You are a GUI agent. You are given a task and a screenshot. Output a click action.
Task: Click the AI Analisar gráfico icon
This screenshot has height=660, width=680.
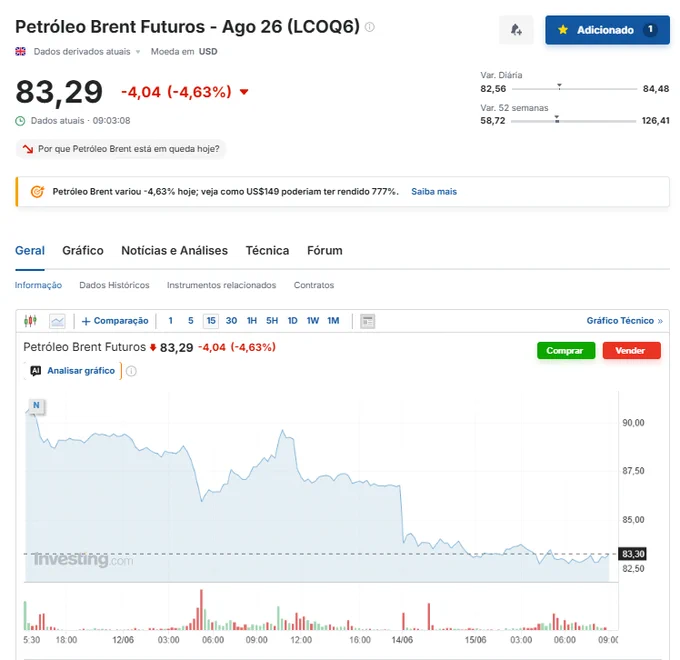tap(36, 371)
